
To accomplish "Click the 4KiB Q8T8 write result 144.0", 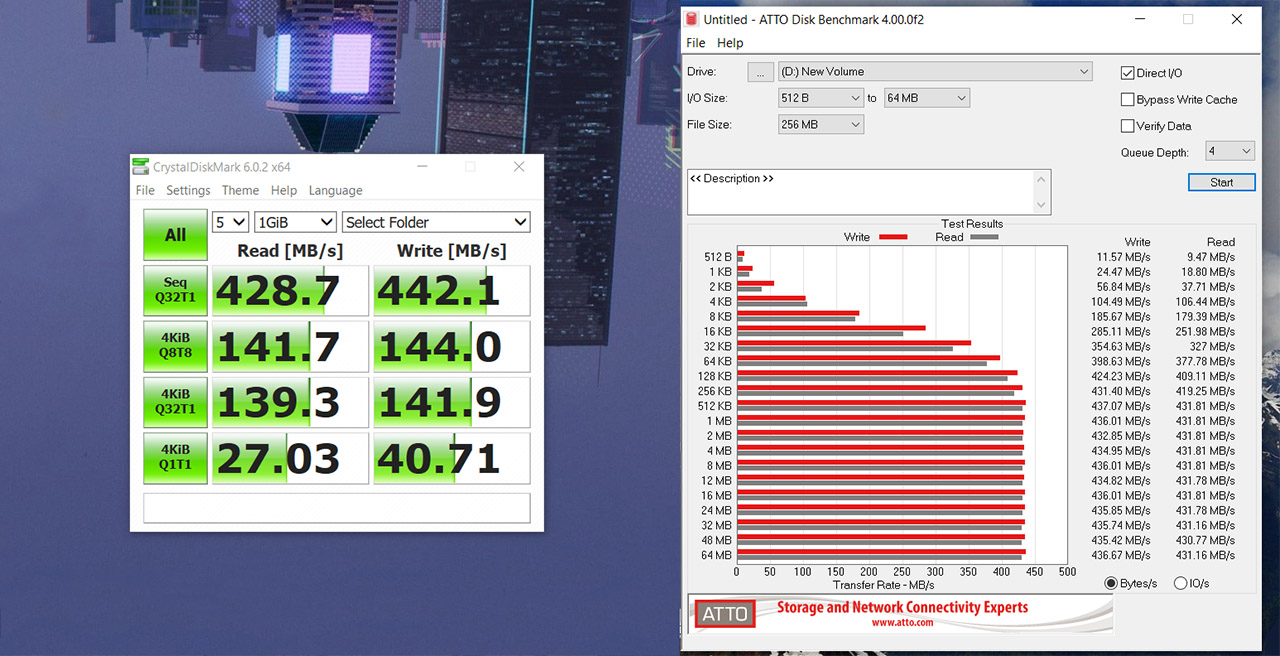I will [x=452, y=347].
